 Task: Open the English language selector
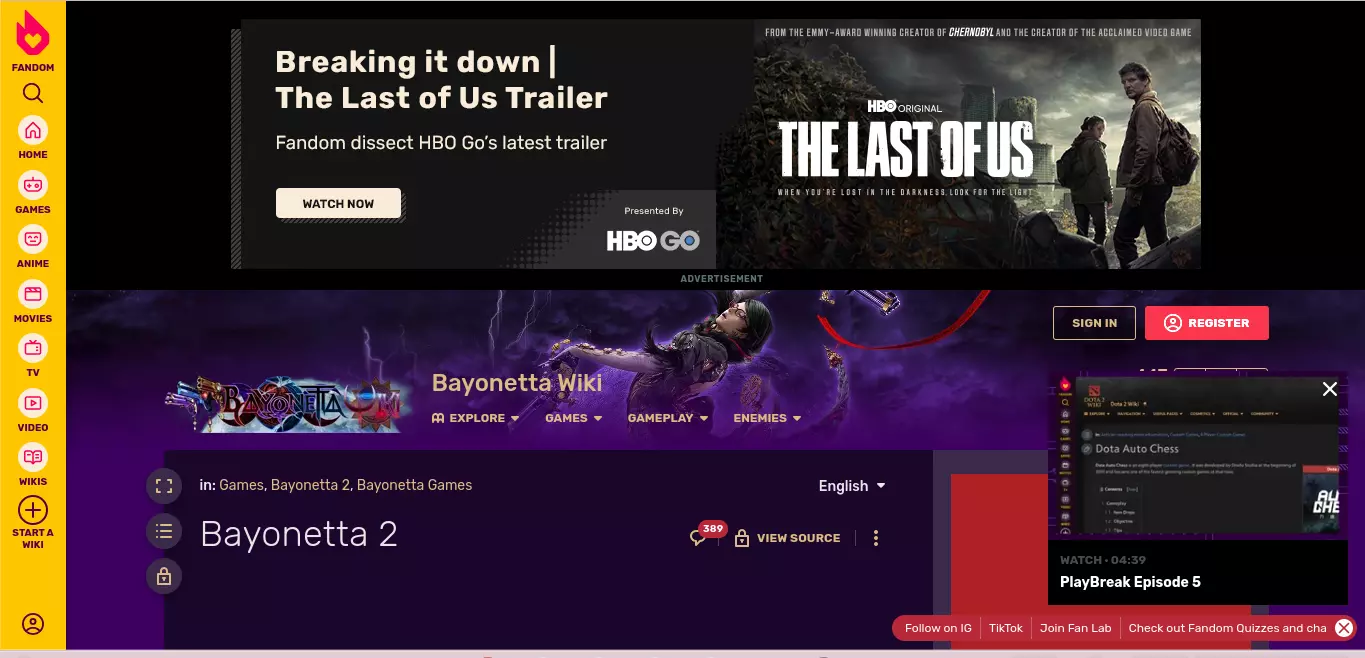point(852,485)
